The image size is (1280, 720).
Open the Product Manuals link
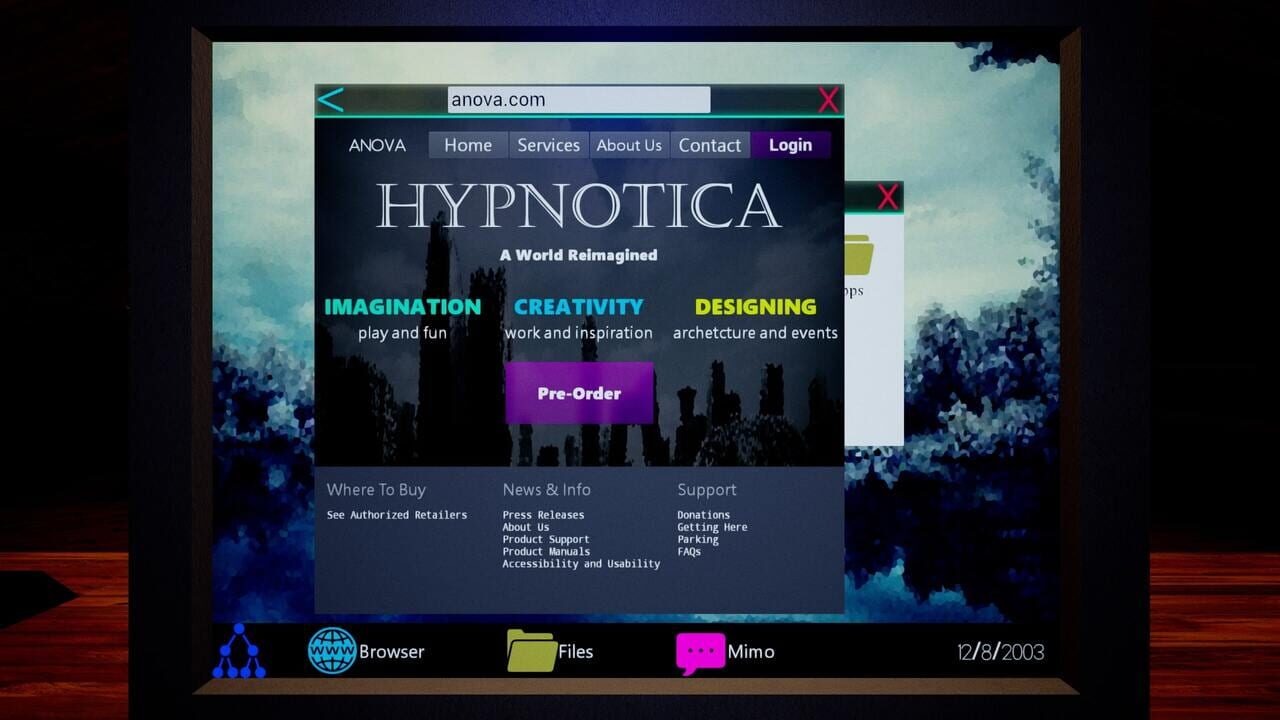point(546,552)
